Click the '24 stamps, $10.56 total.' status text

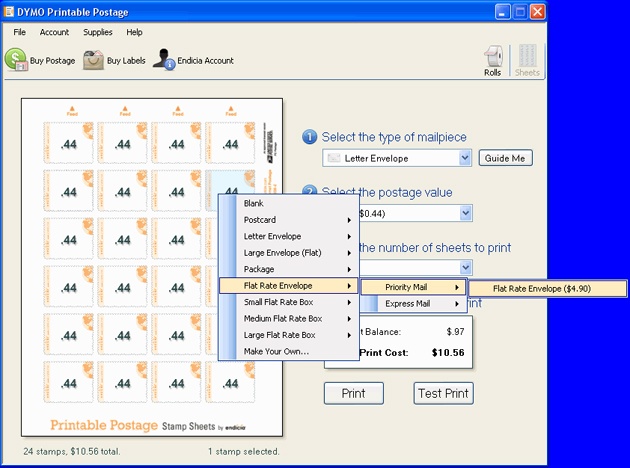point(72,452)
